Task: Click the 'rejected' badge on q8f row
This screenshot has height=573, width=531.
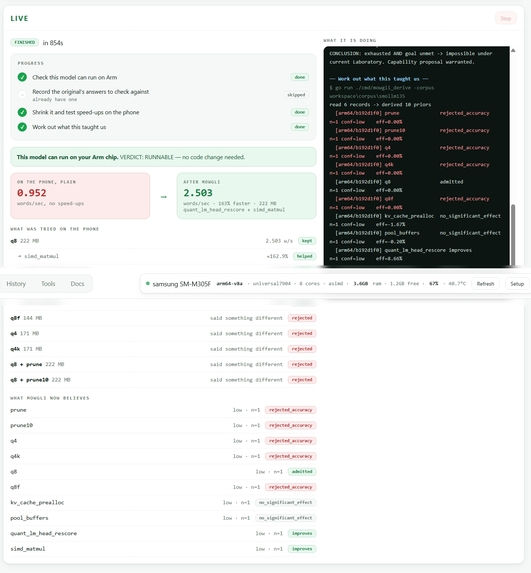Action: click(302, 318)
